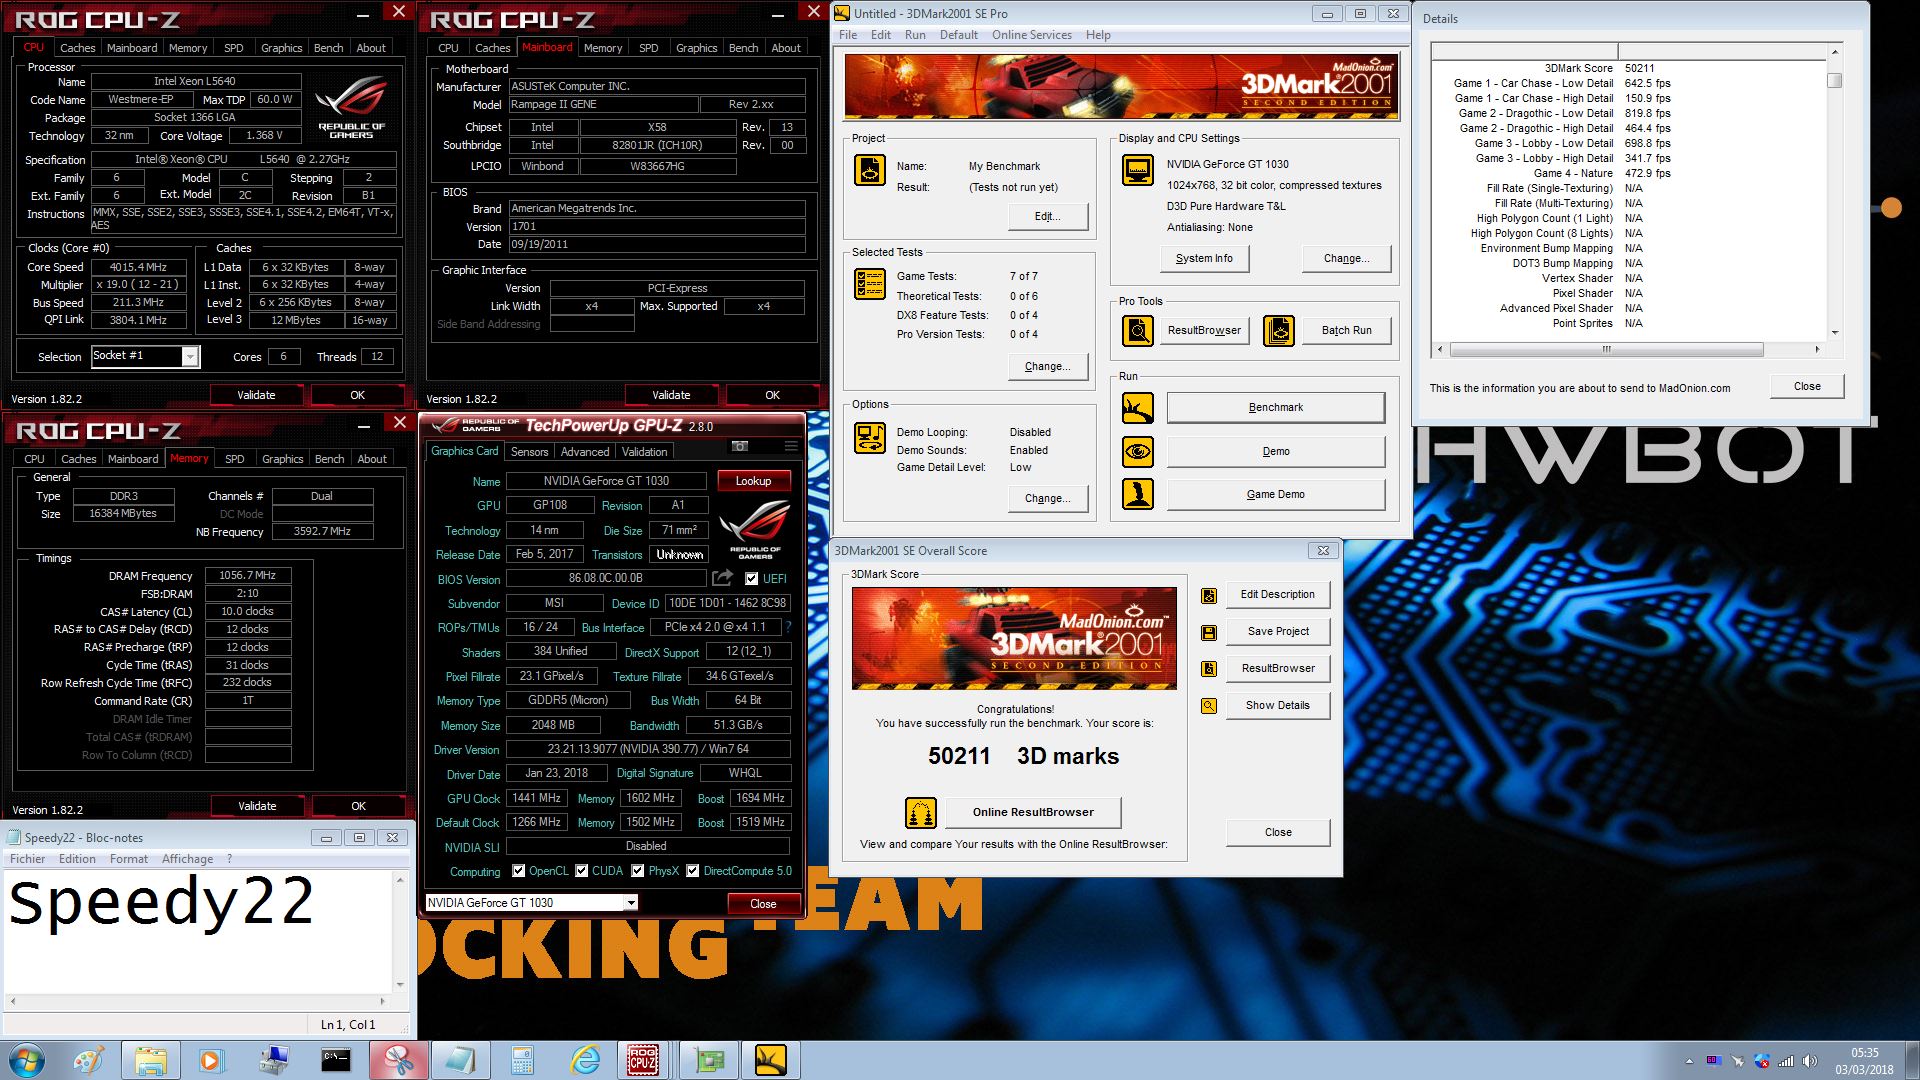This screenshot has height=1080, width=1920.
Task: Open the Affichage menu in Bloc-notes
Action: click(x=187, y=859)
